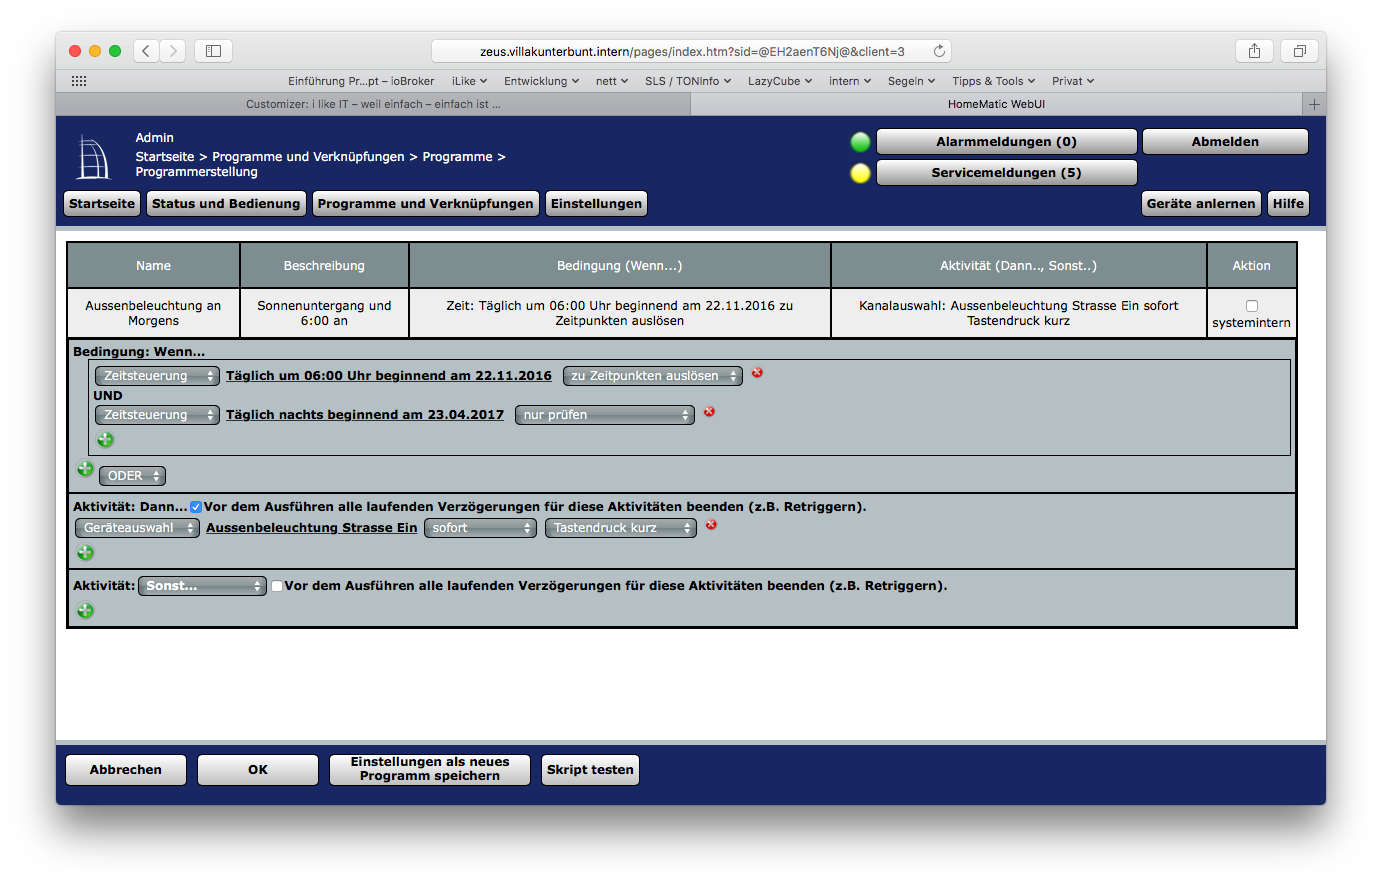Uncheck retrigger option for Dann activity
The image size is (1382, 885).
(196, 507)
